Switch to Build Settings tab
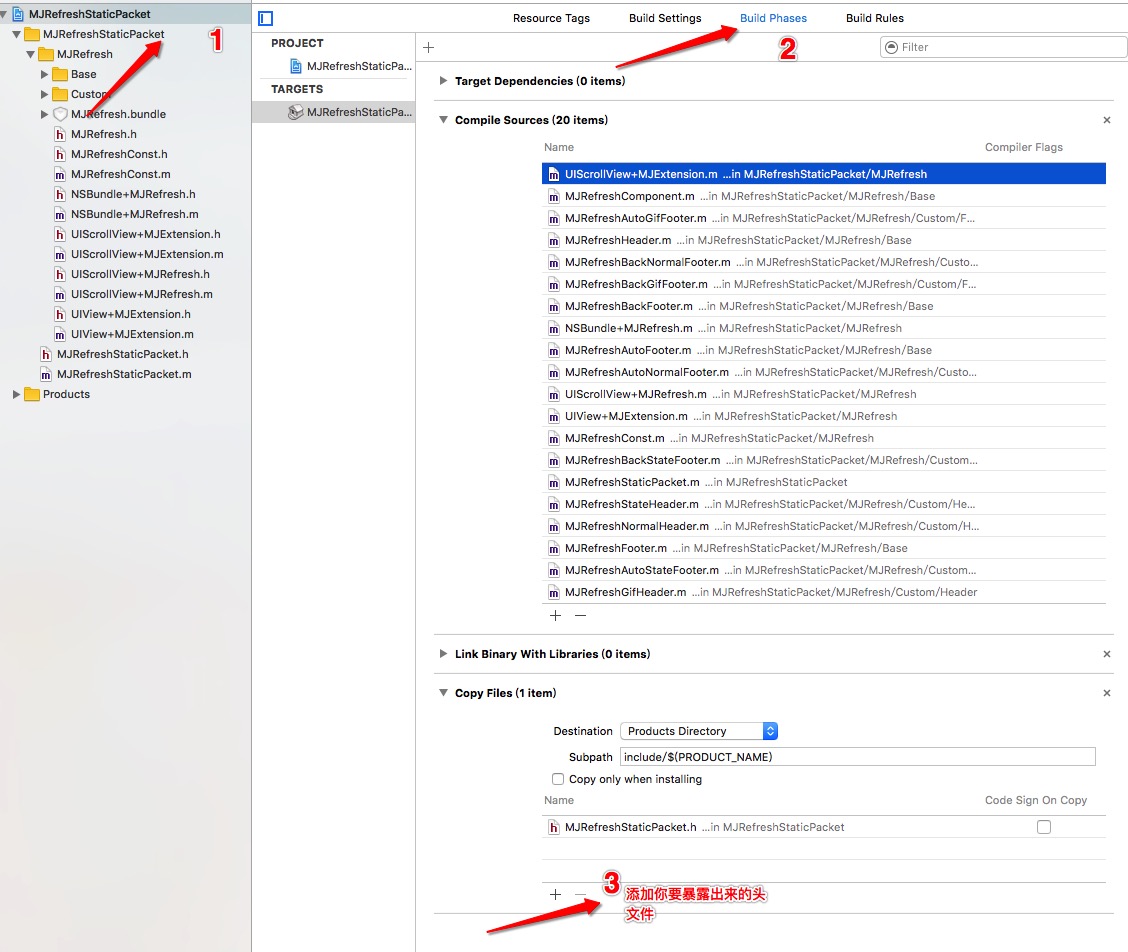Viewport: 1128px width, 952px height. click(665, 19)
